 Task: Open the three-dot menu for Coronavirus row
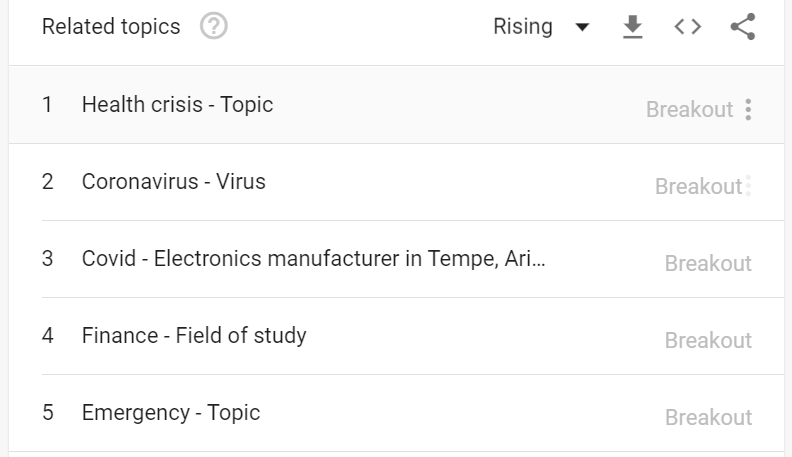[x=748, y=186]
